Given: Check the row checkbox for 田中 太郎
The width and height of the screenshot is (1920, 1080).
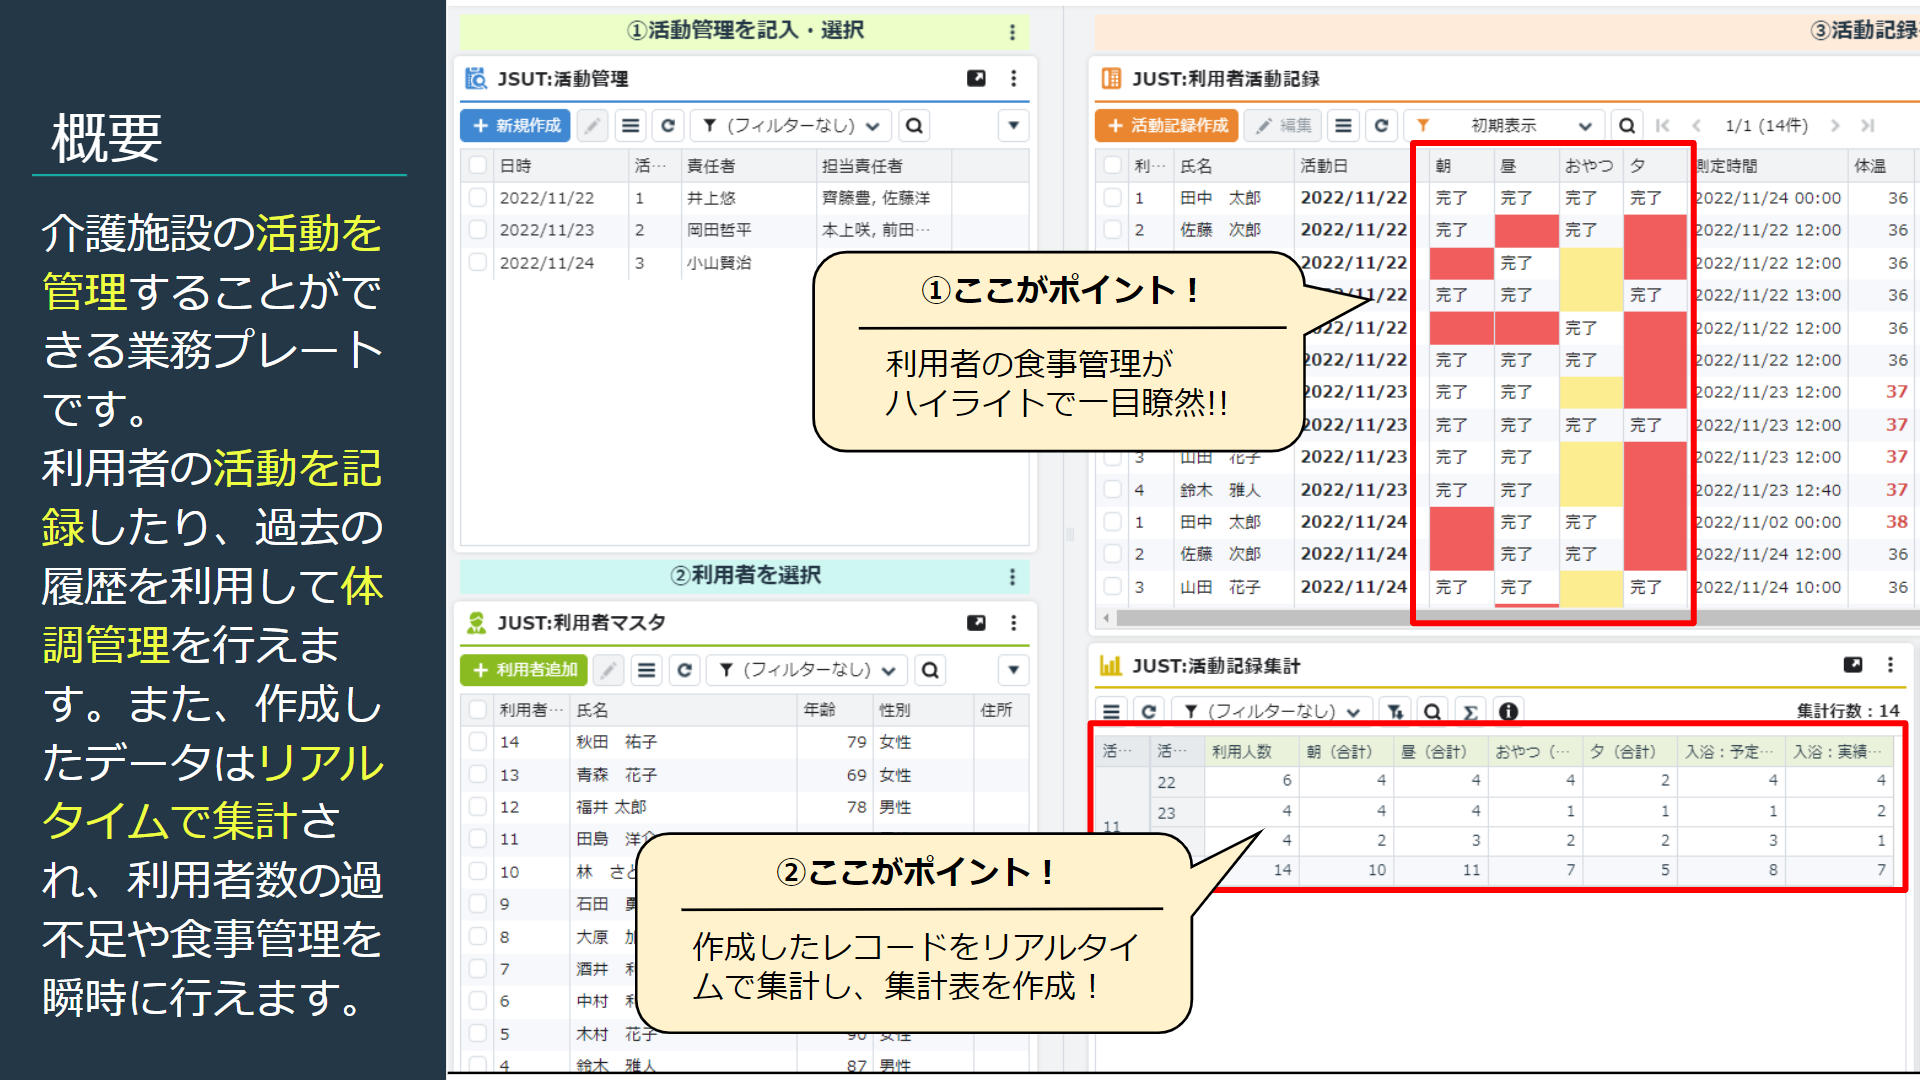Looking at the screenshot, I should coord(1112,197).
